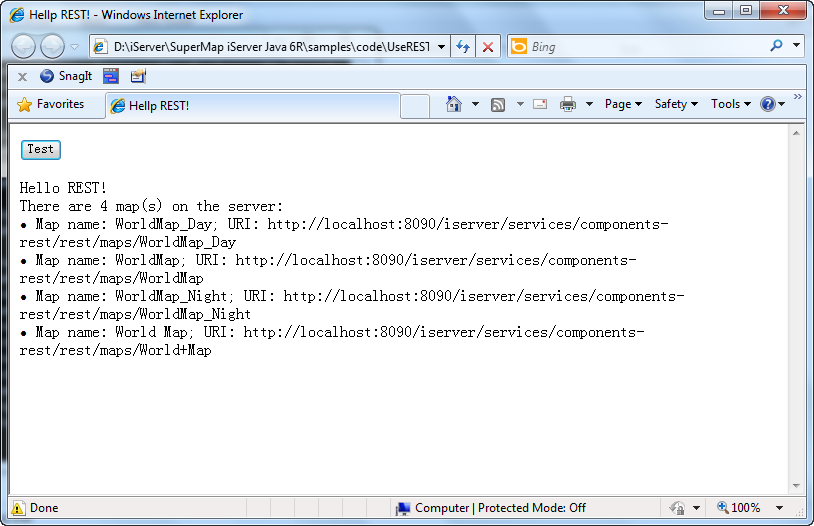
Task: Click the Refresh page icon
Action: 463,47
